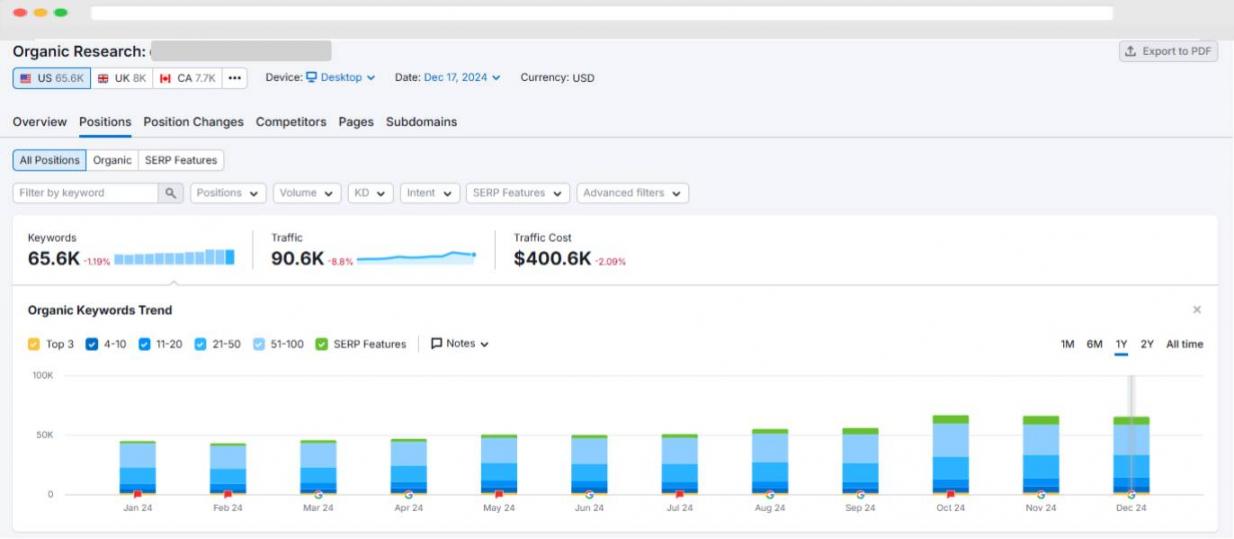Expand the Date Dec 17, 2024 picker
Screen dimensions: 1234x539
[462, 77]
